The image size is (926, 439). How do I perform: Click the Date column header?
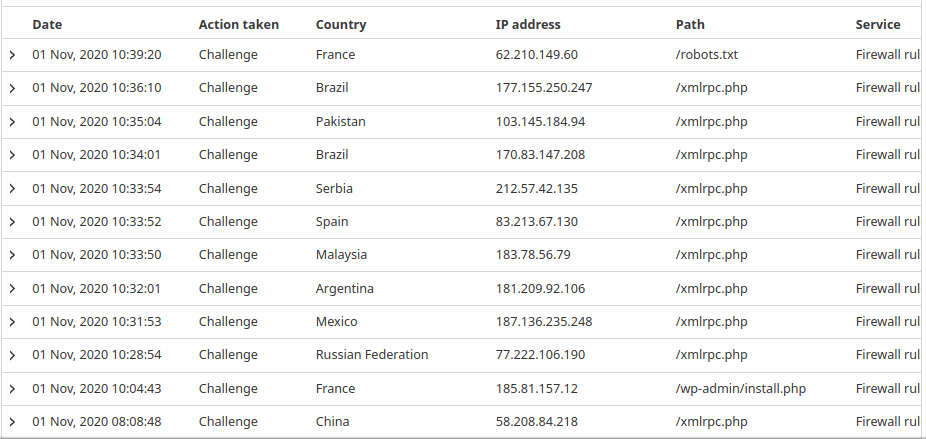[x=47, y=24]
